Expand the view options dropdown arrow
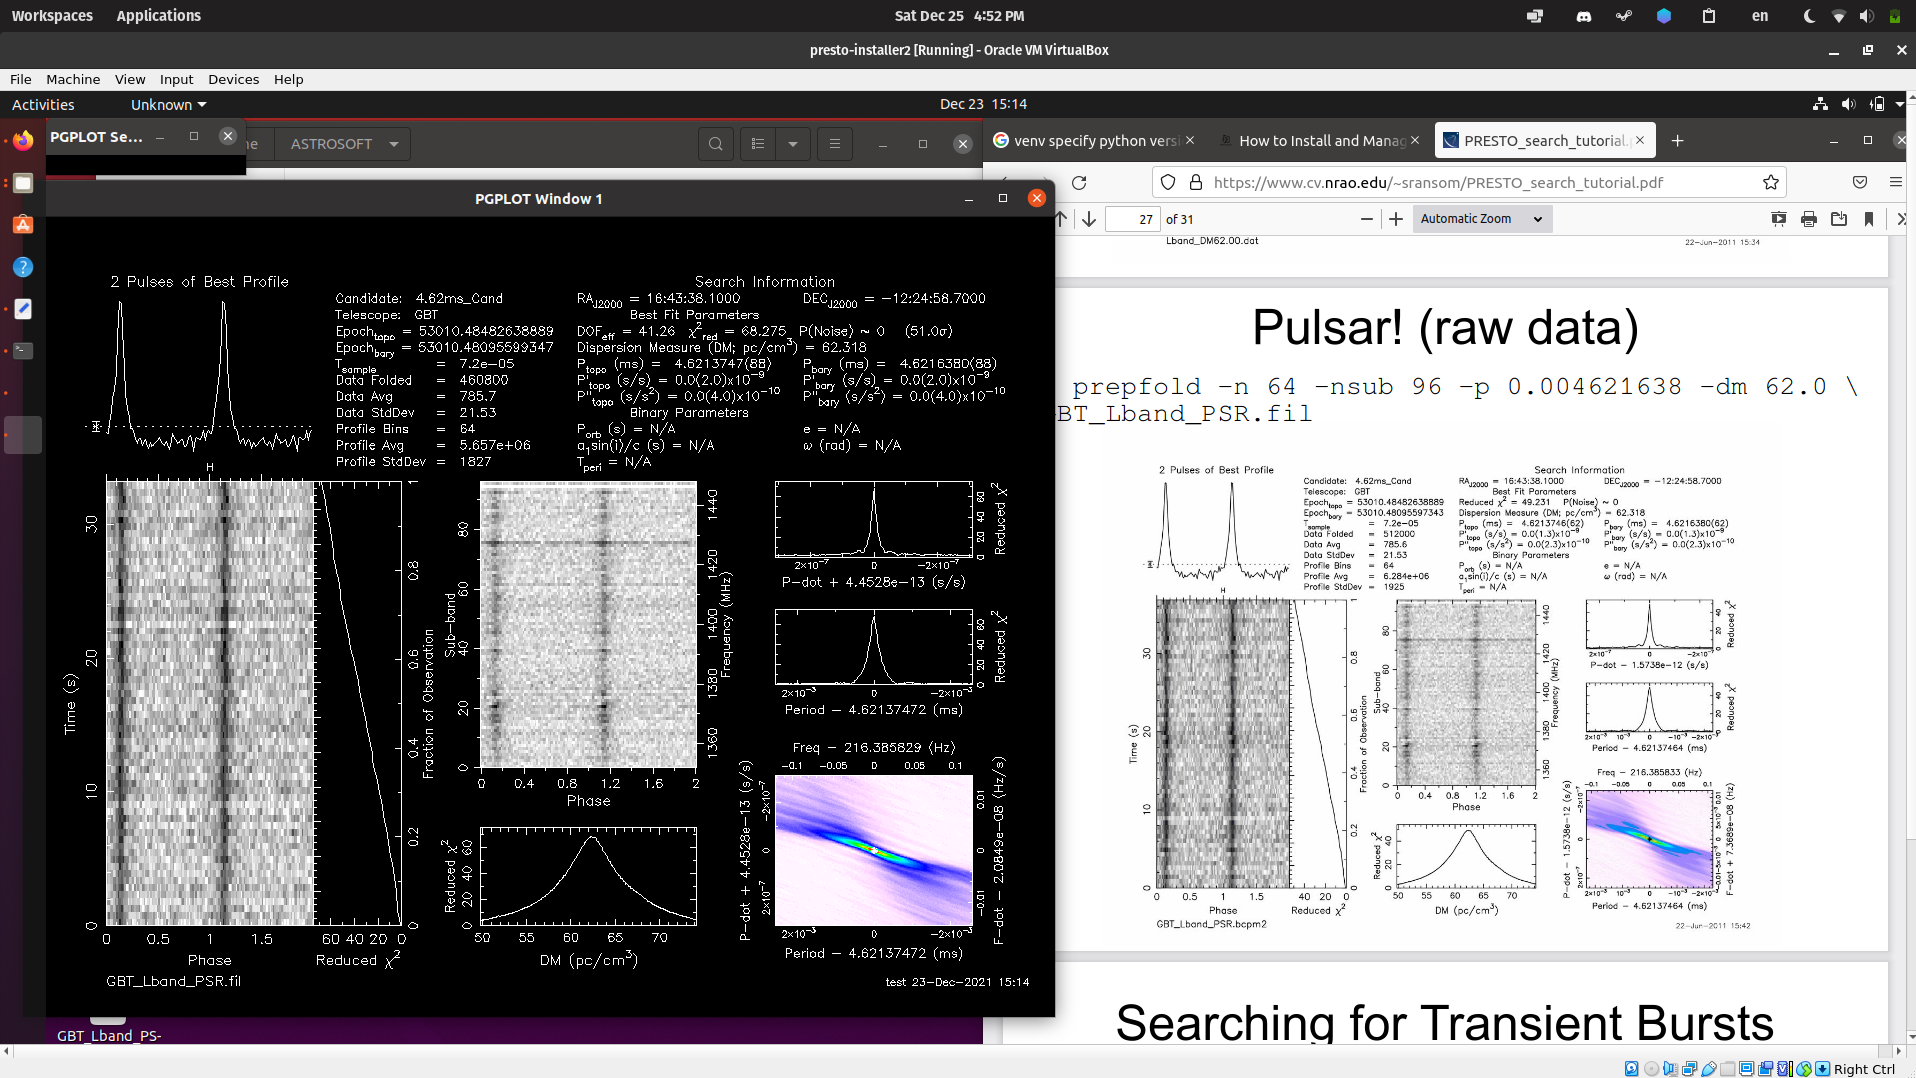The image size is (1916, 1078). pyautogui.click(x=792, y=144)
